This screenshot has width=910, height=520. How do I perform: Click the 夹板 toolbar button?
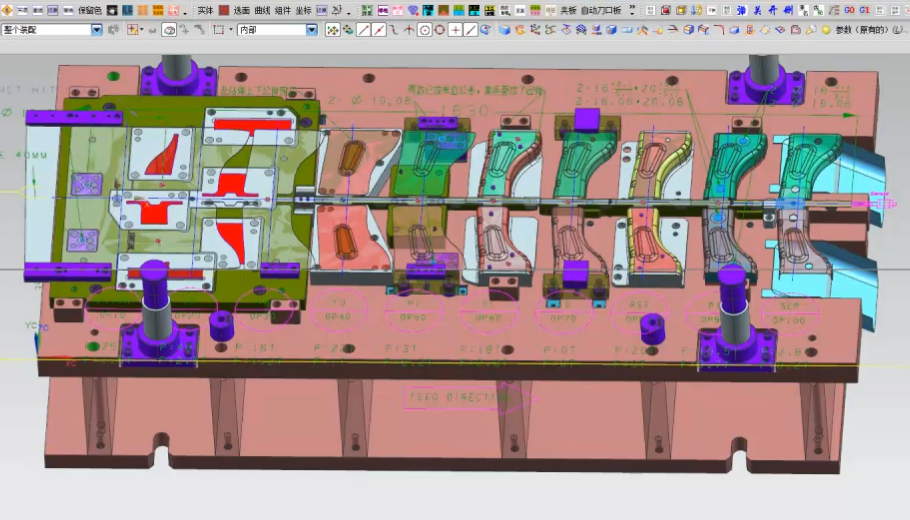[568, 10]
